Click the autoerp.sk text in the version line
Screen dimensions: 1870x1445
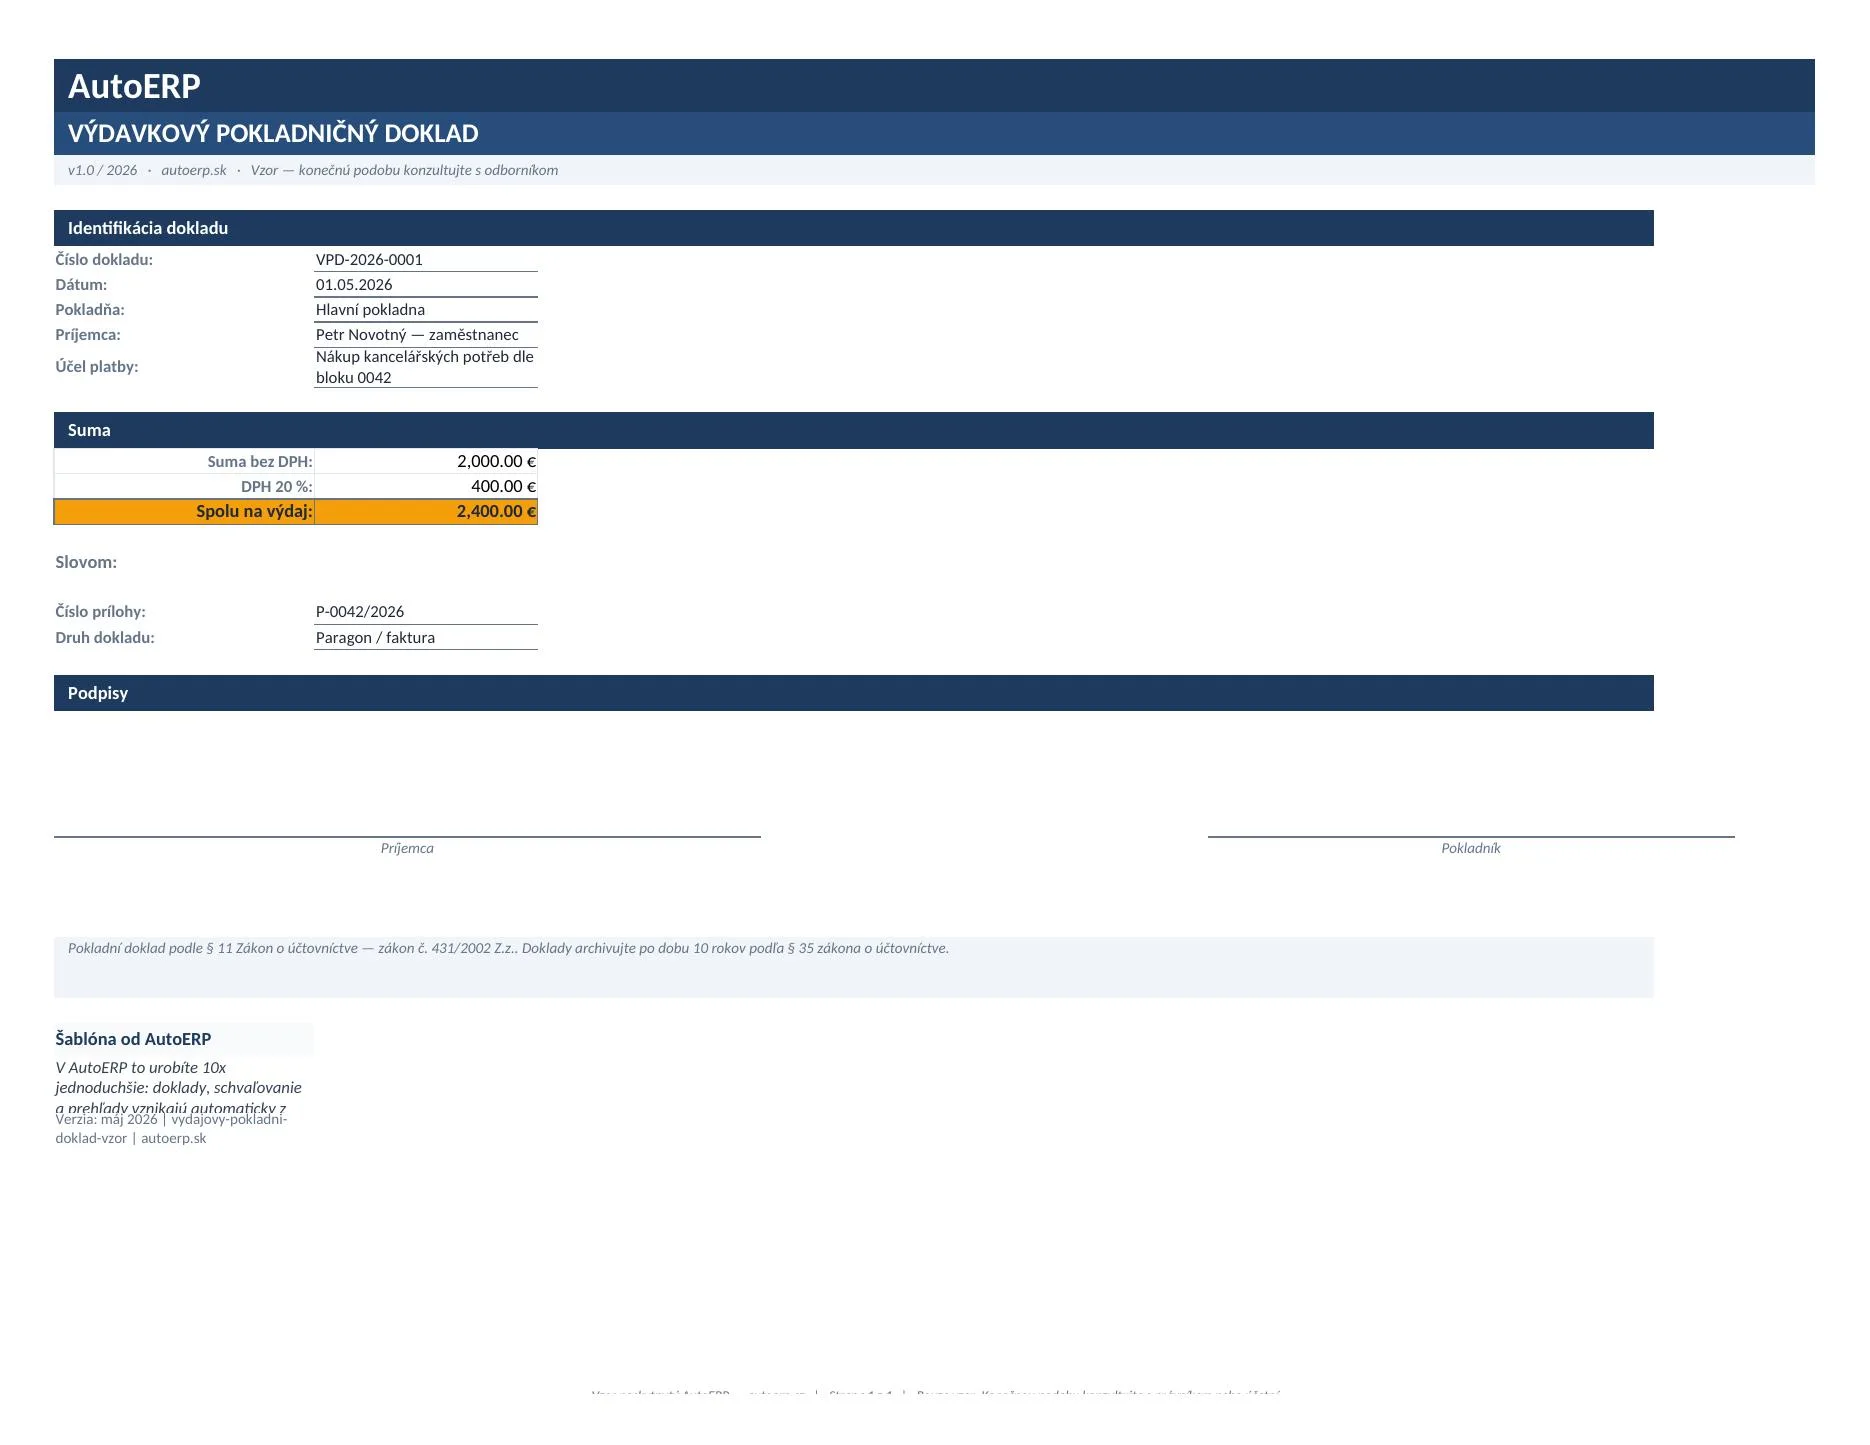(x=194, y=170)
